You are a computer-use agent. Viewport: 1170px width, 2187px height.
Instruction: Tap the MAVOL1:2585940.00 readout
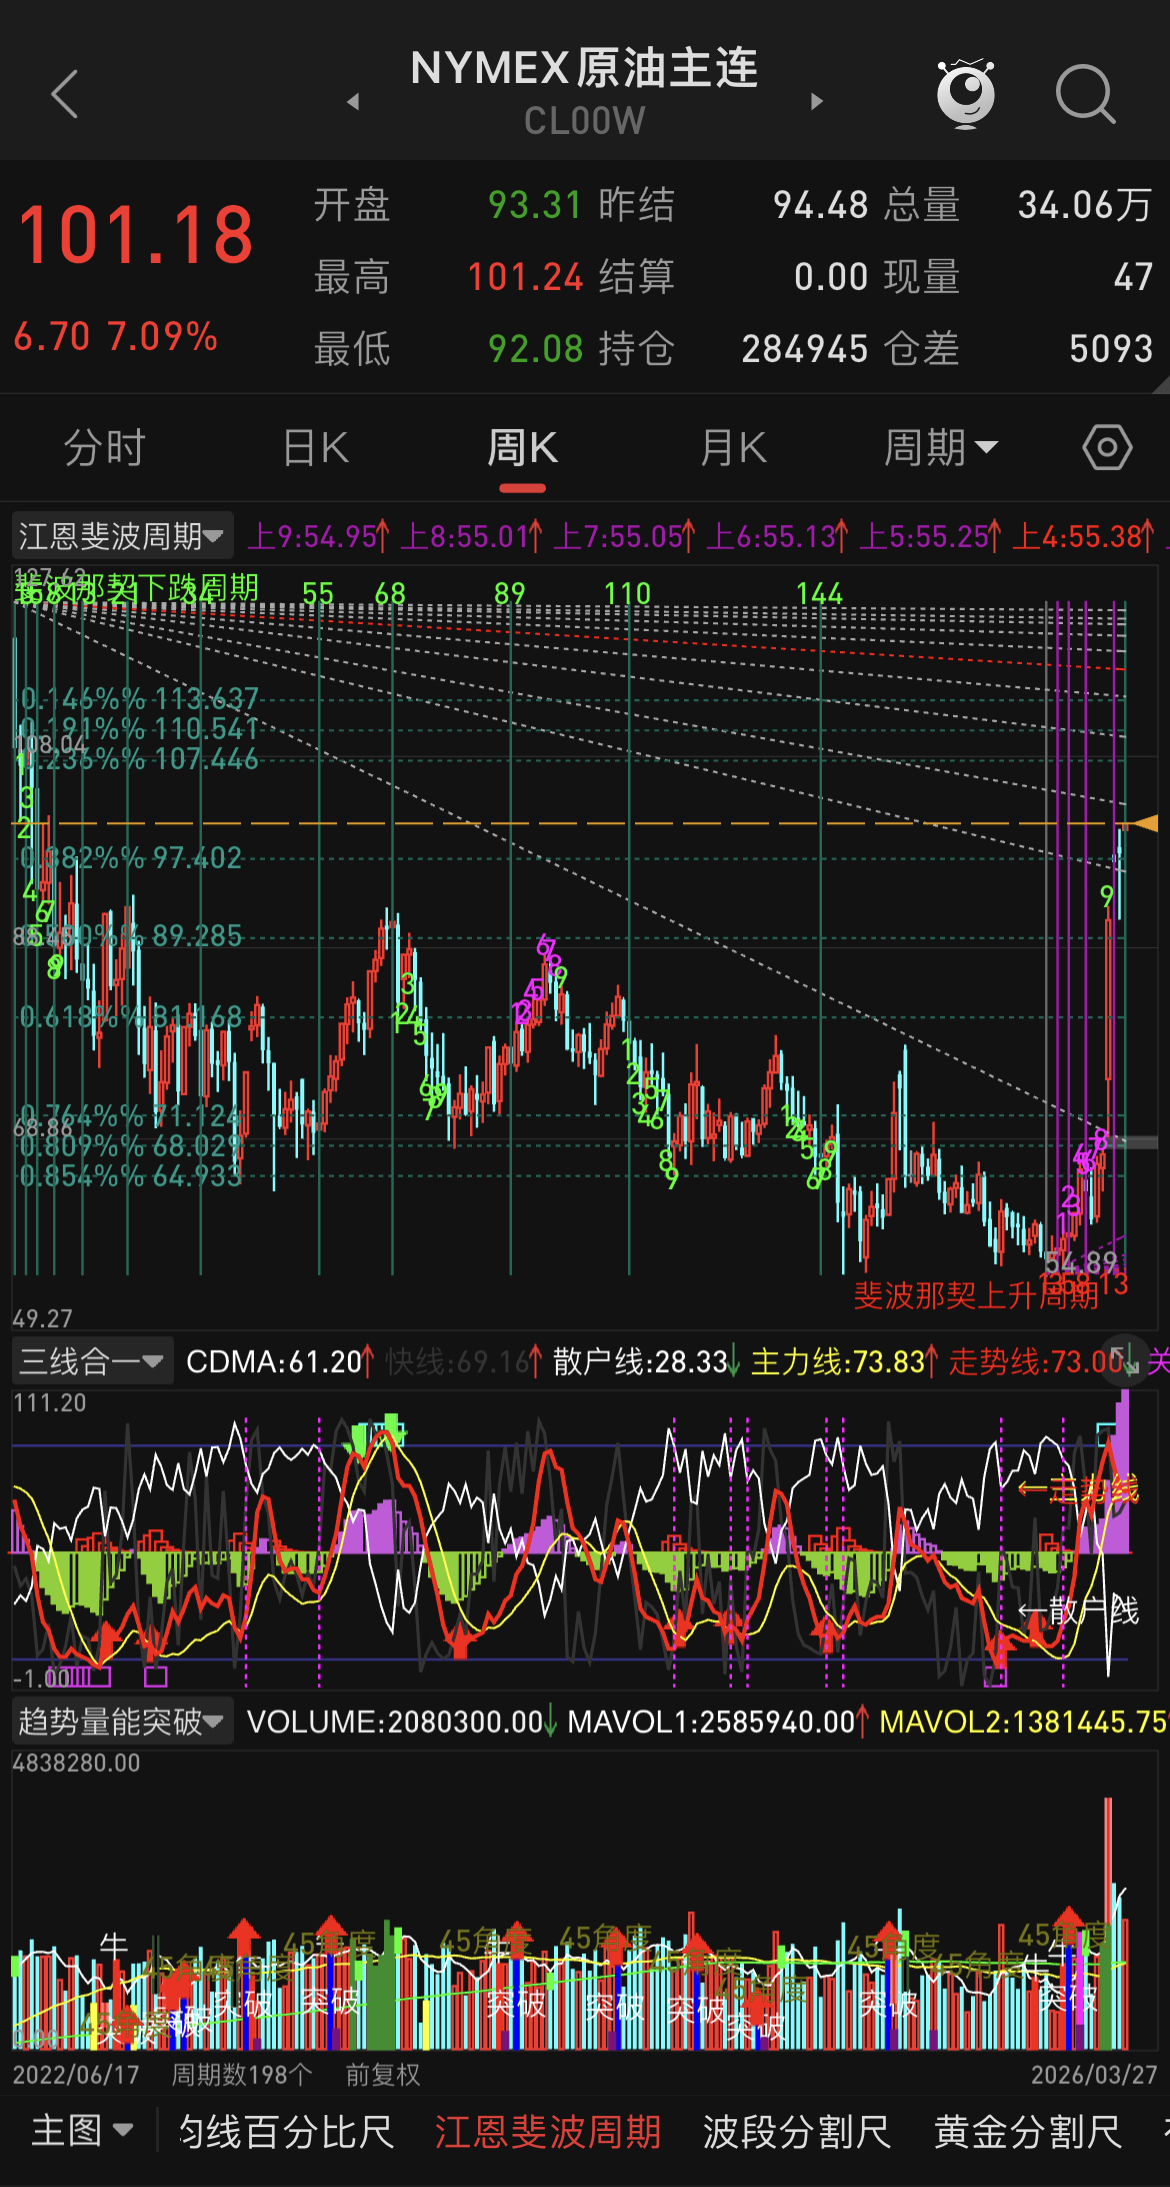point(717,1722)
